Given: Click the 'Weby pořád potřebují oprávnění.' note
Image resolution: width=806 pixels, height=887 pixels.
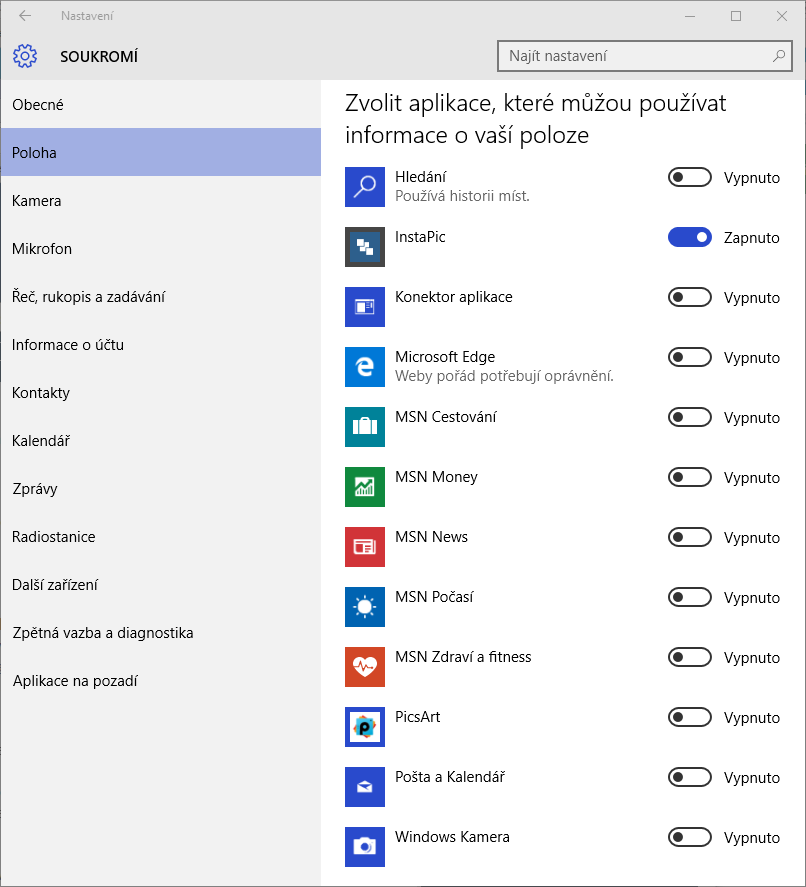Looking at the screenshot, I should coord(504,376).
